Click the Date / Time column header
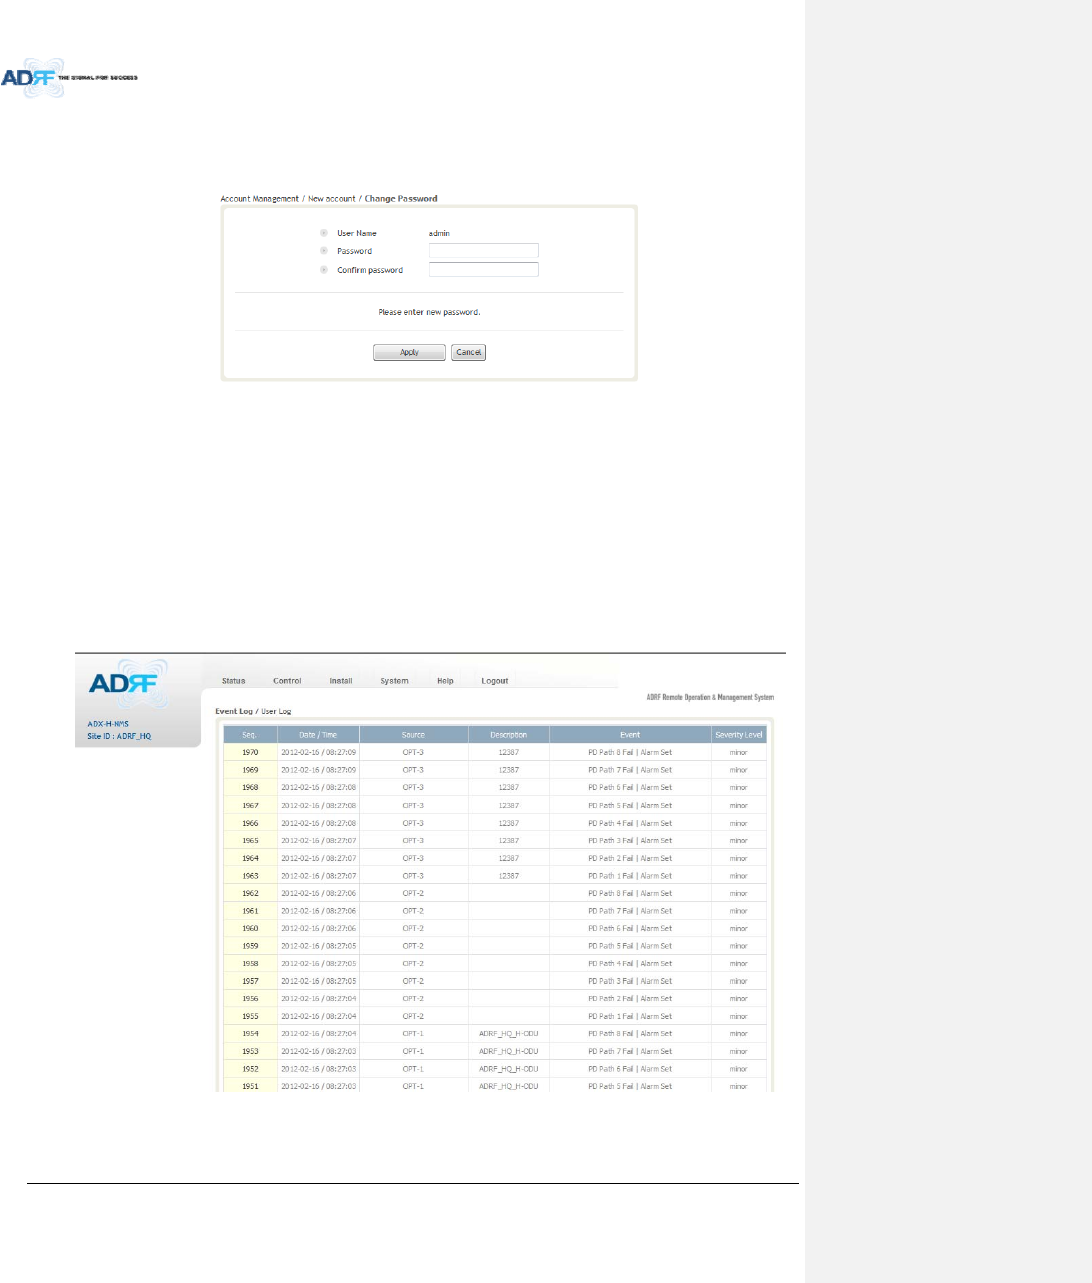 [x=319, y=735]
